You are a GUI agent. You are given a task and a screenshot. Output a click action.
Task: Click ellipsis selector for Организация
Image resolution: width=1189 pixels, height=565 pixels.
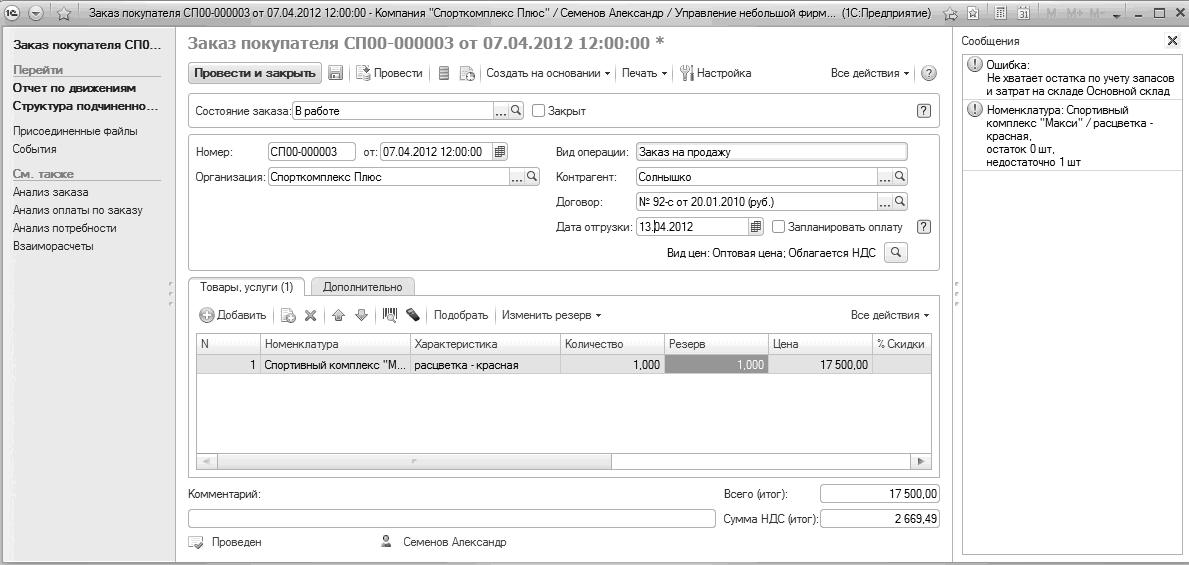[x=516, y=177]
